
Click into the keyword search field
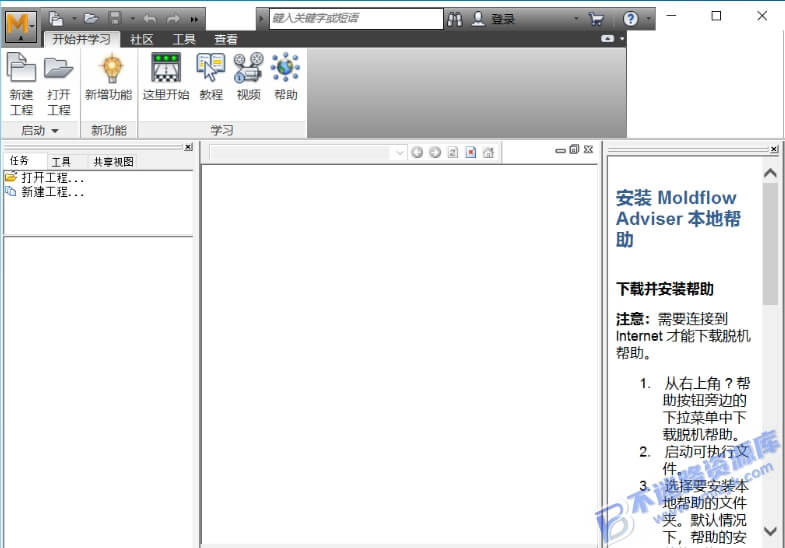coord(356,19)
